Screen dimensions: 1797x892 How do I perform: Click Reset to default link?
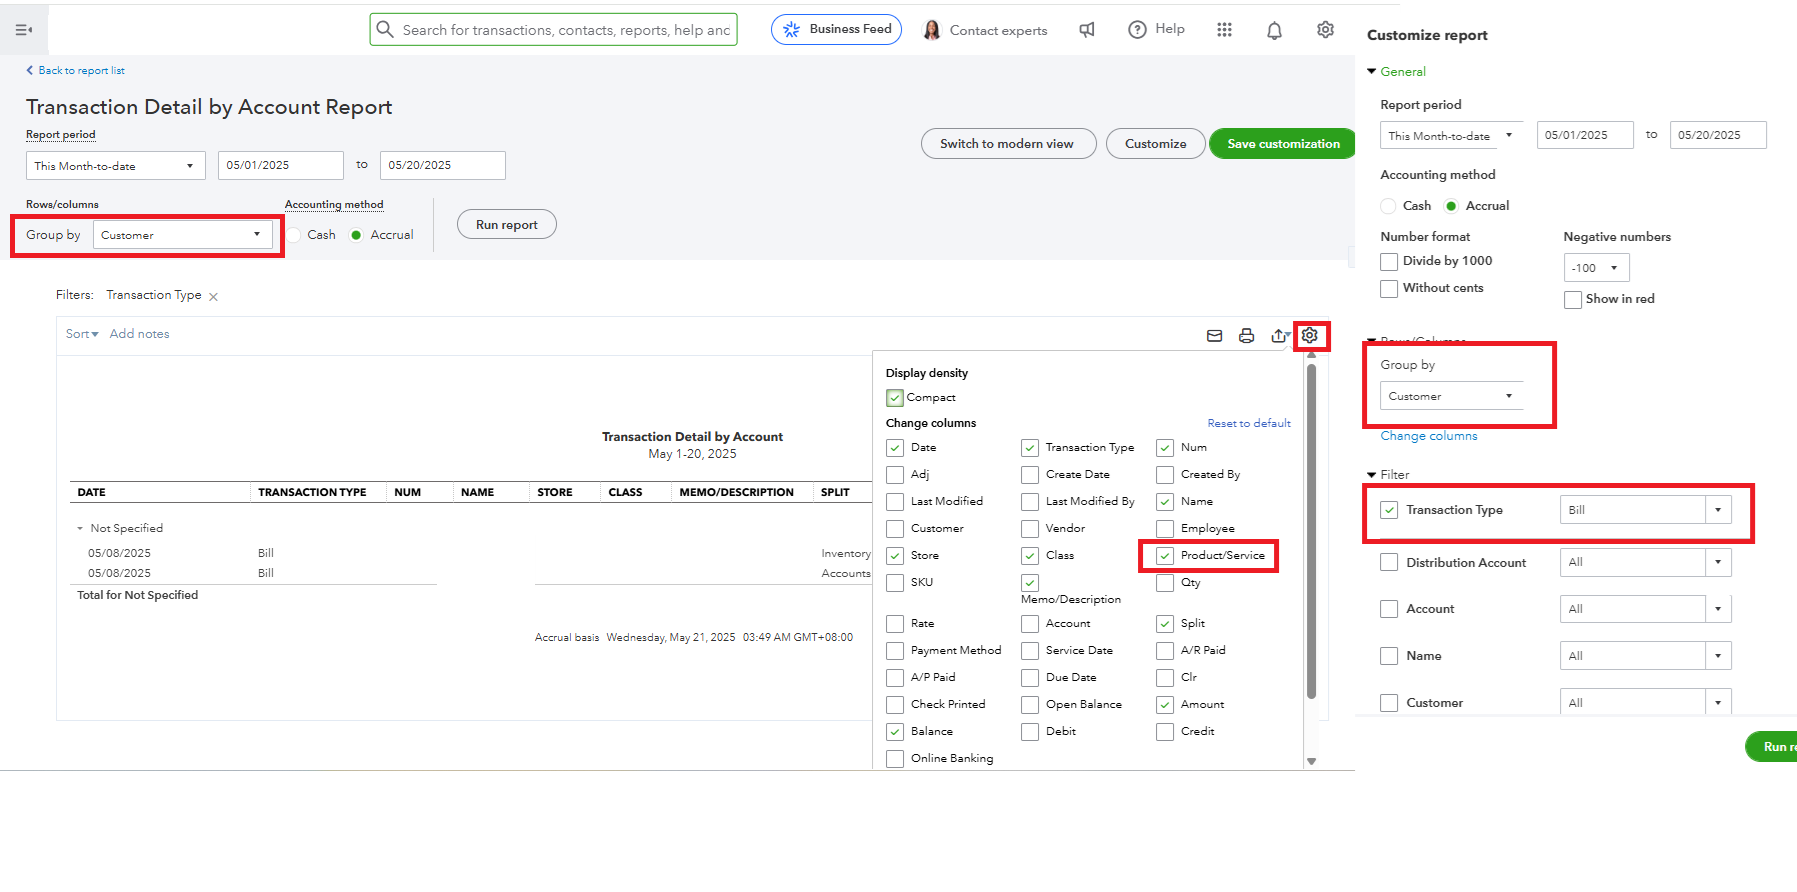(x=1248, y=424)
